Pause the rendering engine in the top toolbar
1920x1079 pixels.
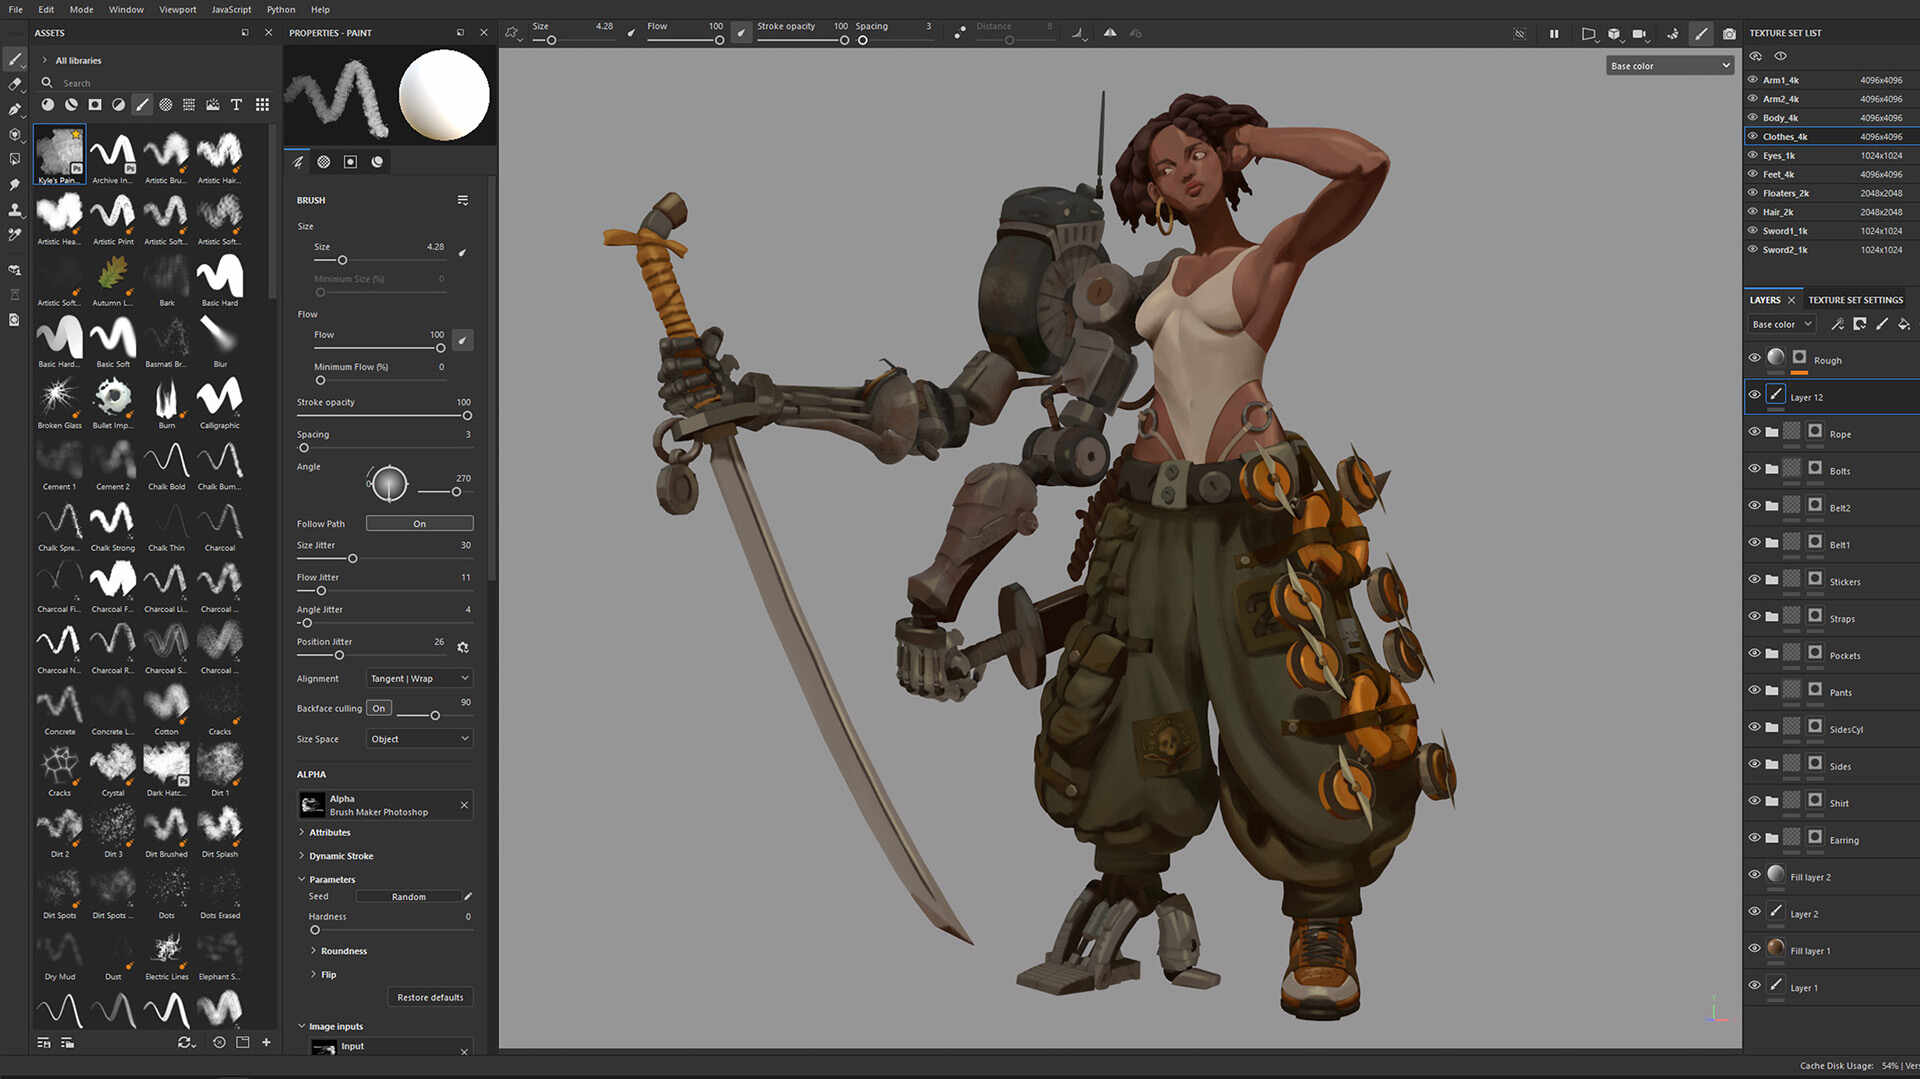click(1553, 33)
